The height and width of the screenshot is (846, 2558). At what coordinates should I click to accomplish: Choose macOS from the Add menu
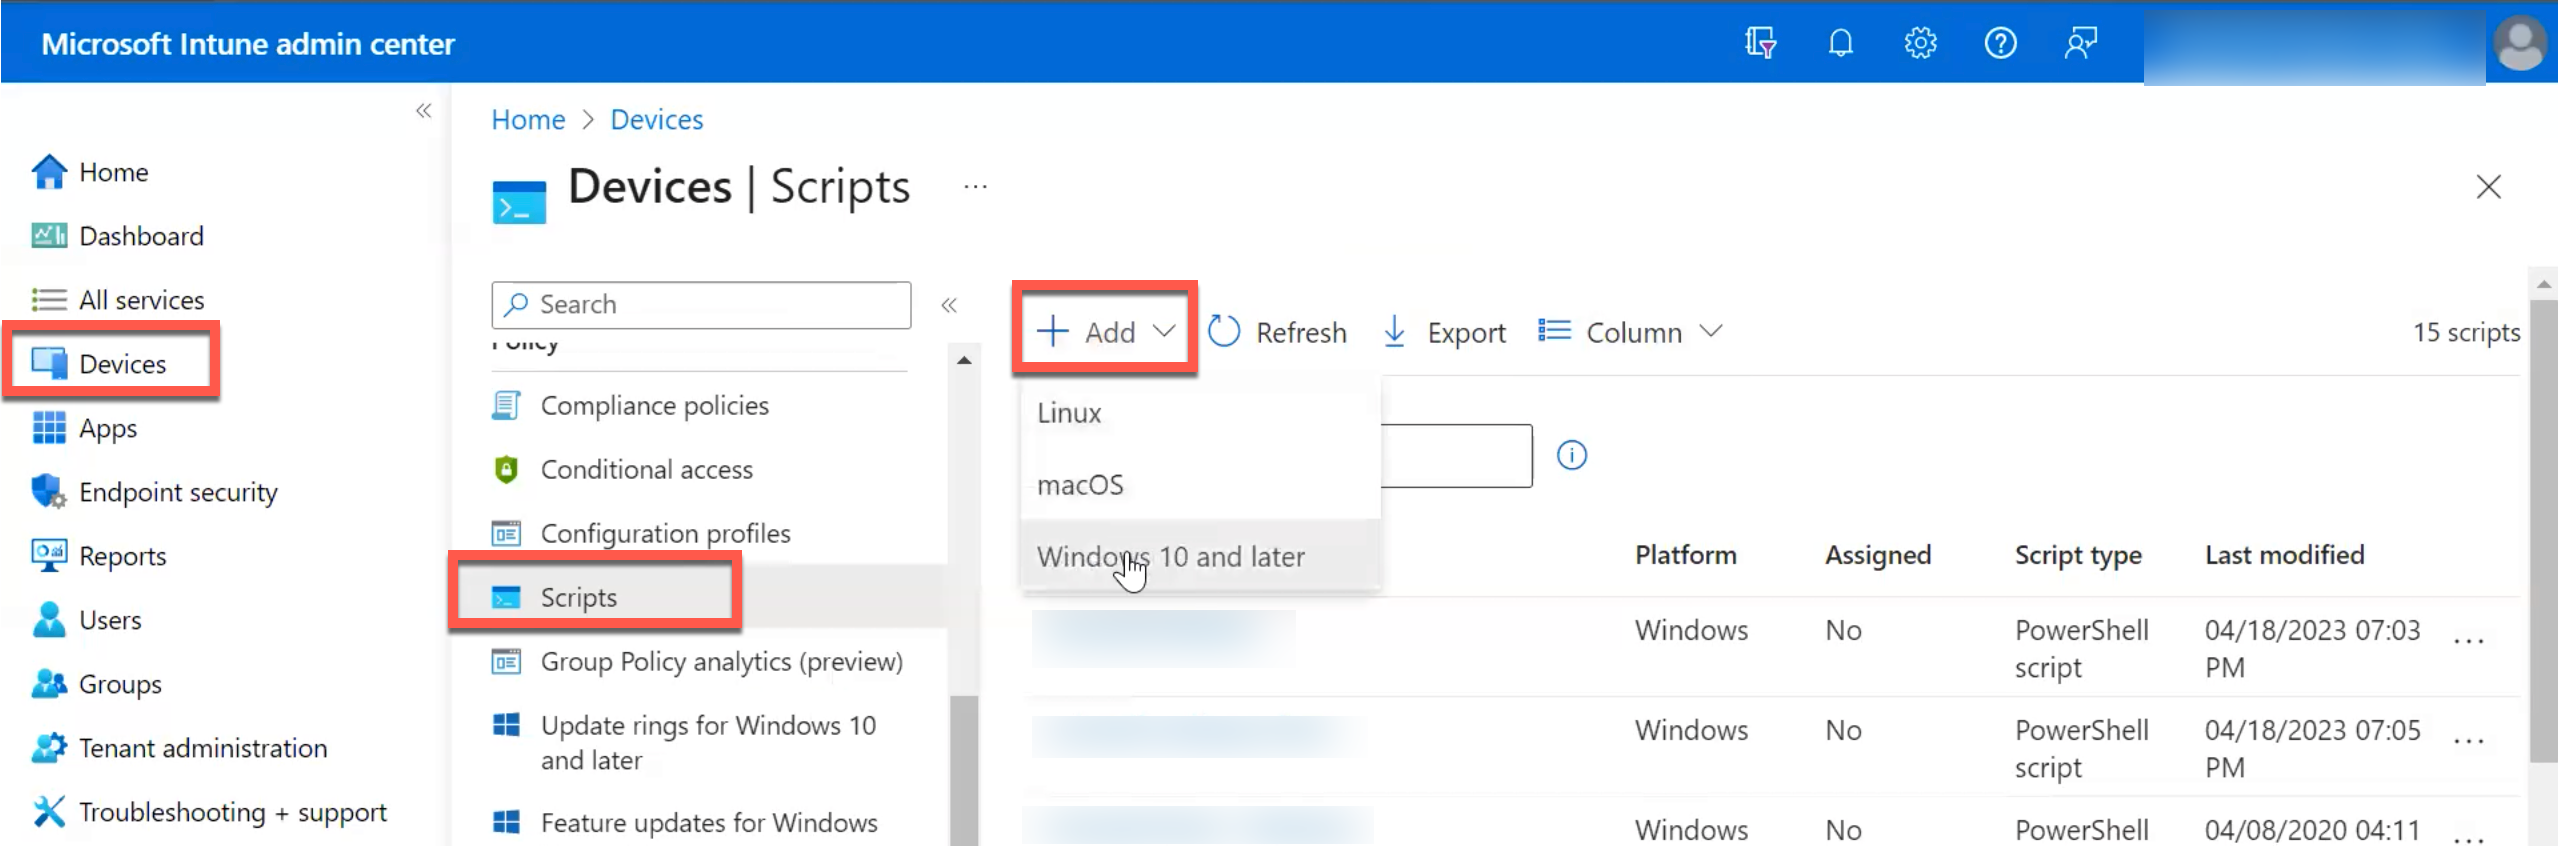1080,485
